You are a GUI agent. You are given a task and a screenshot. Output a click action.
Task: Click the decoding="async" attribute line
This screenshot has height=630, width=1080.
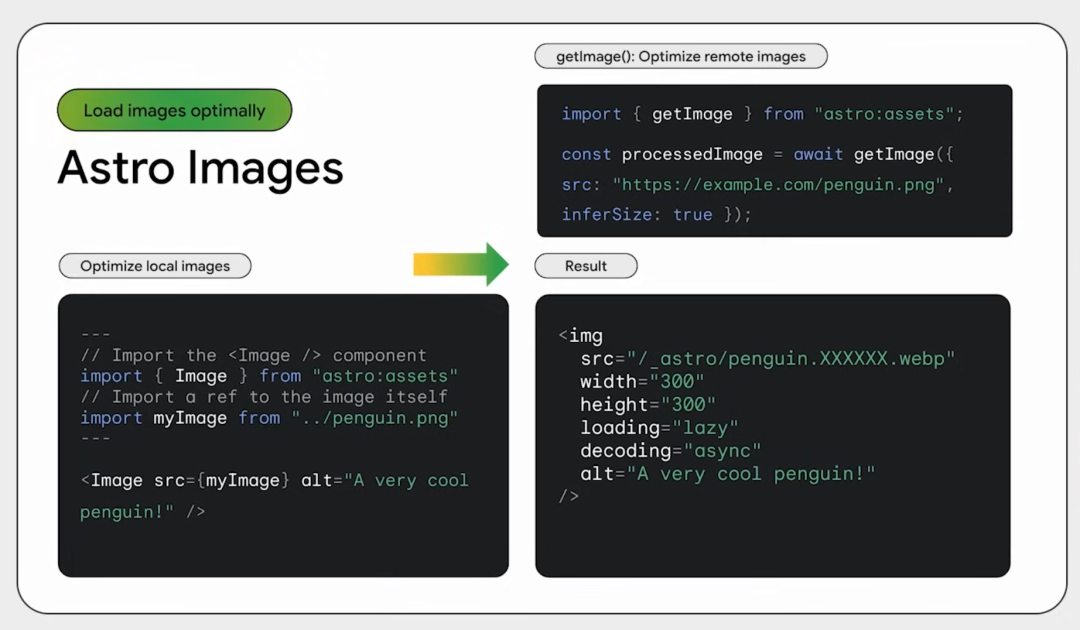click(671, 451)
